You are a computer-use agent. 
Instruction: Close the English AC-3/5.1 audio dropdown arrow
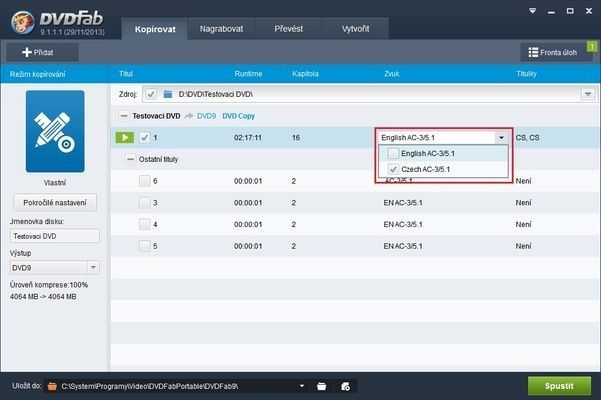pyautogui.click(x=501, y=138)
